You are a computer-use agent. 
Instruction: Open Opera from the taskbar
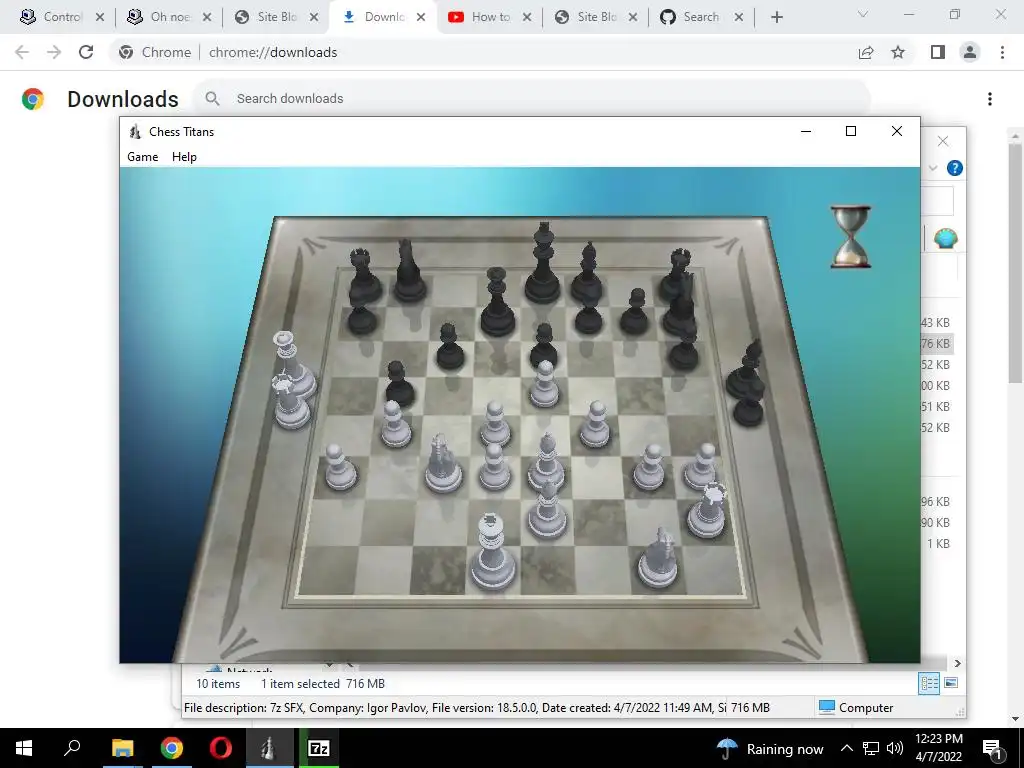pyautogui.click(x=221, y=748)
